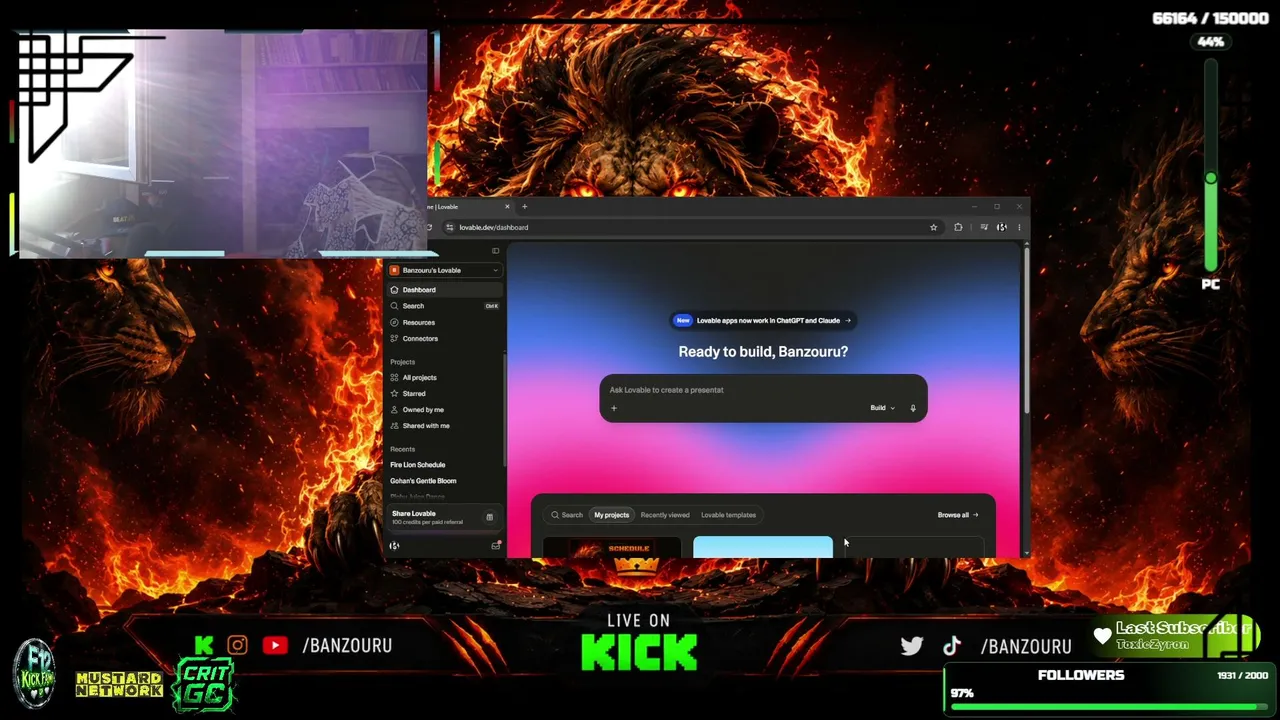Click the Twitter bird icon in overlay
Screen dimensions: 1280x720
point(912,646)
